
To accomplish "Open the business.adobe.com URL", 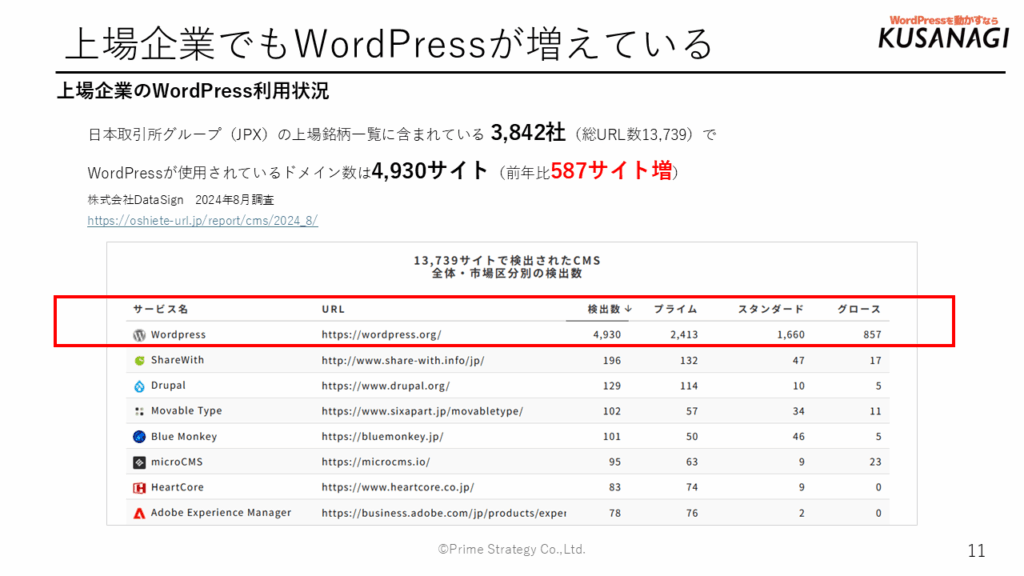I will pyautogui.click(x=443, y=513).
